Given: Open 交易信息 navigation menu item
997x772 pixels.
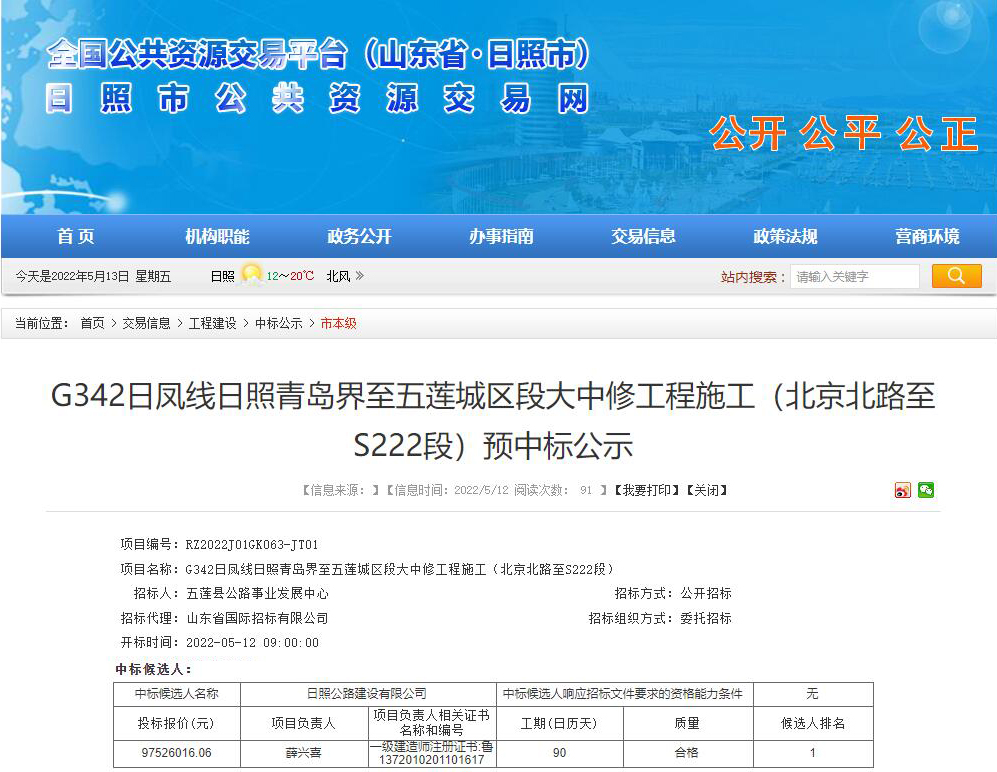Looking at the screenshot, I should click(x=643, y=237).
